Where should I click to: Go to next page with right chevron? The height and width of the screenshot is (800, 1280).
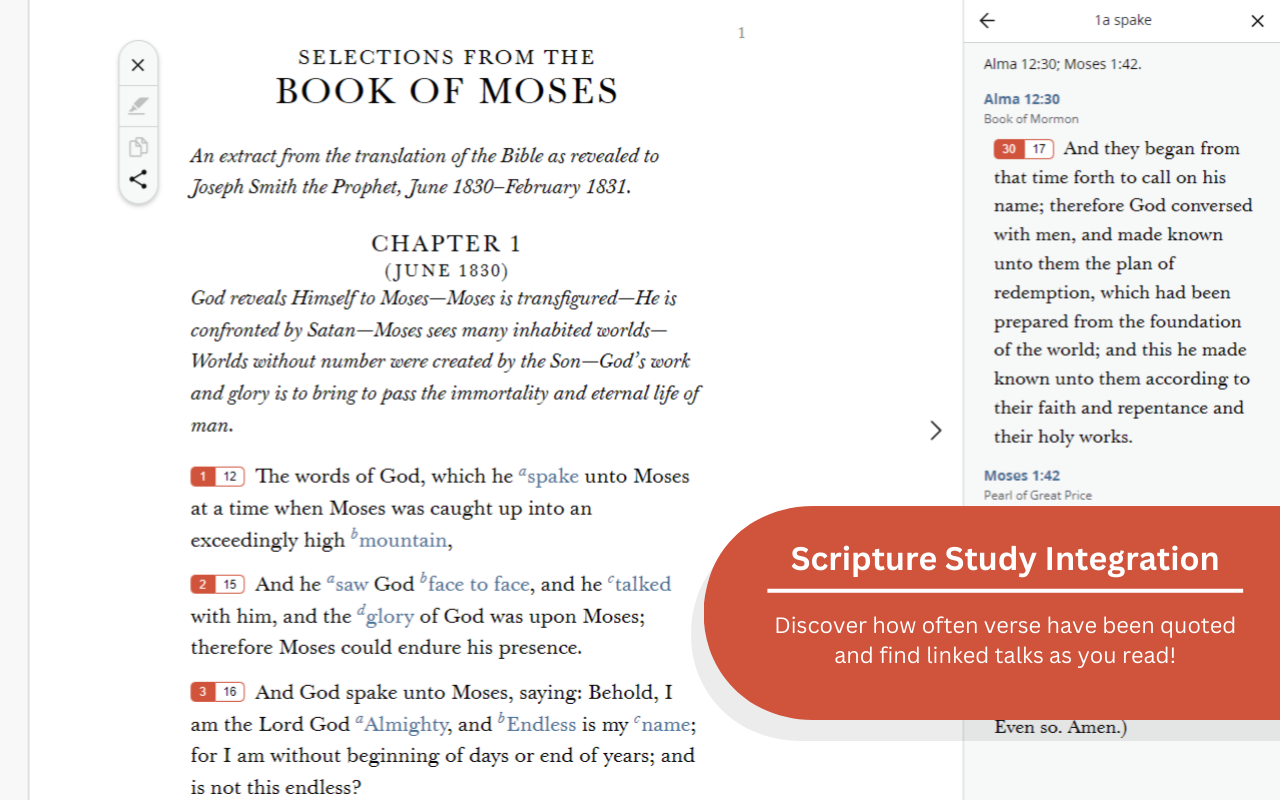936,430
